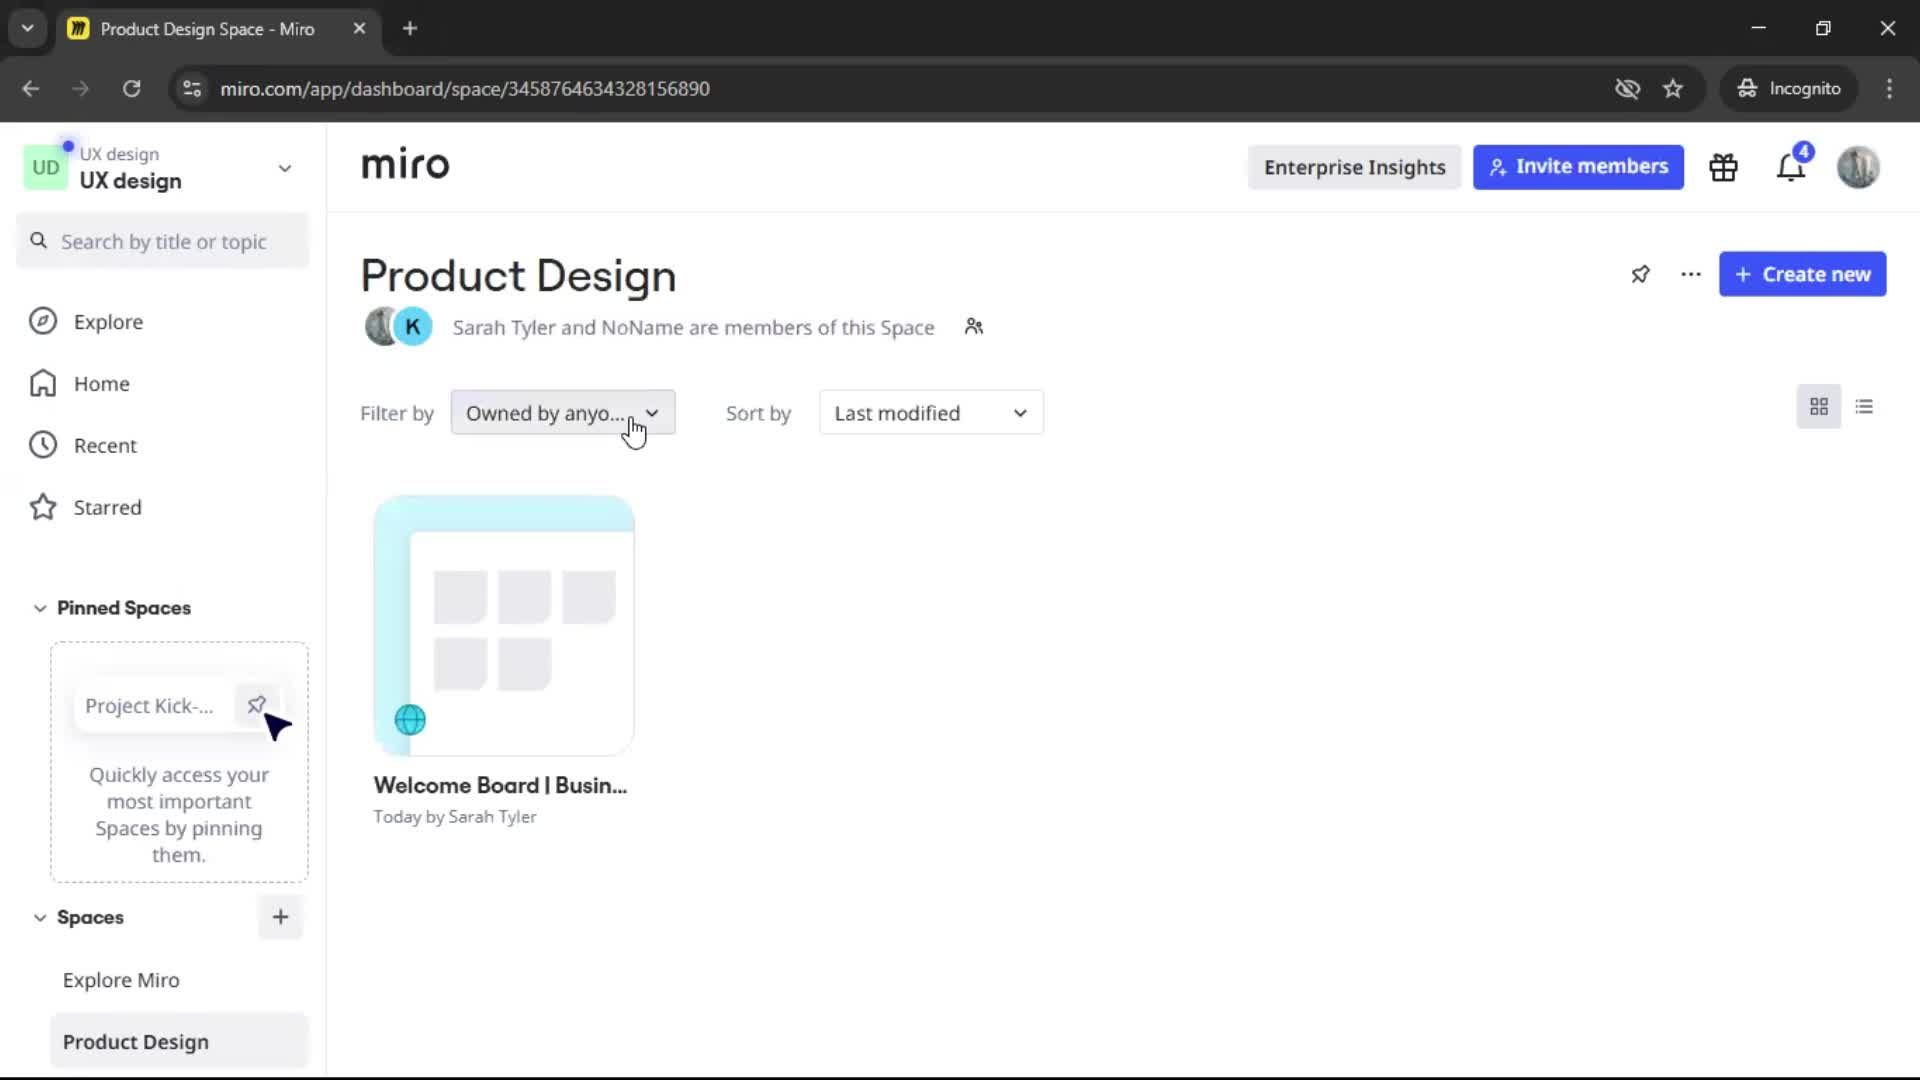This screenshot has height=1080, width=1920.
Task: Open the board's globe sharing icon
Action: coord(410,720)
